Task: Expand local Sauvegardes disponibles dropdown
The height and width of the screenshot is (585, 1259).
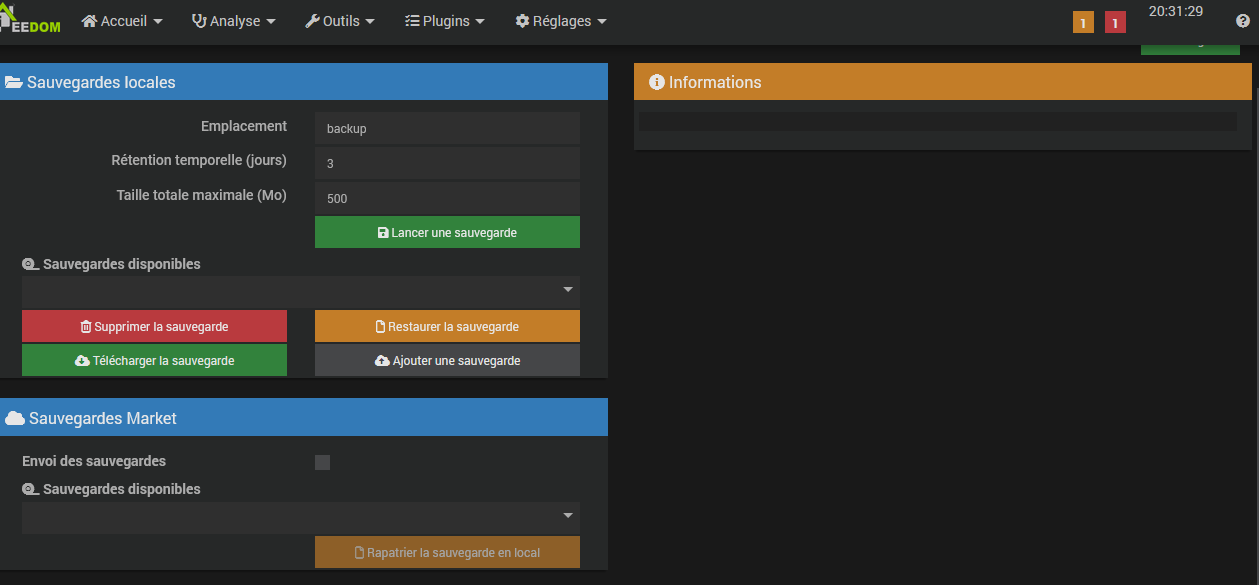Action: pyautogui.click(x=300, y=291)
